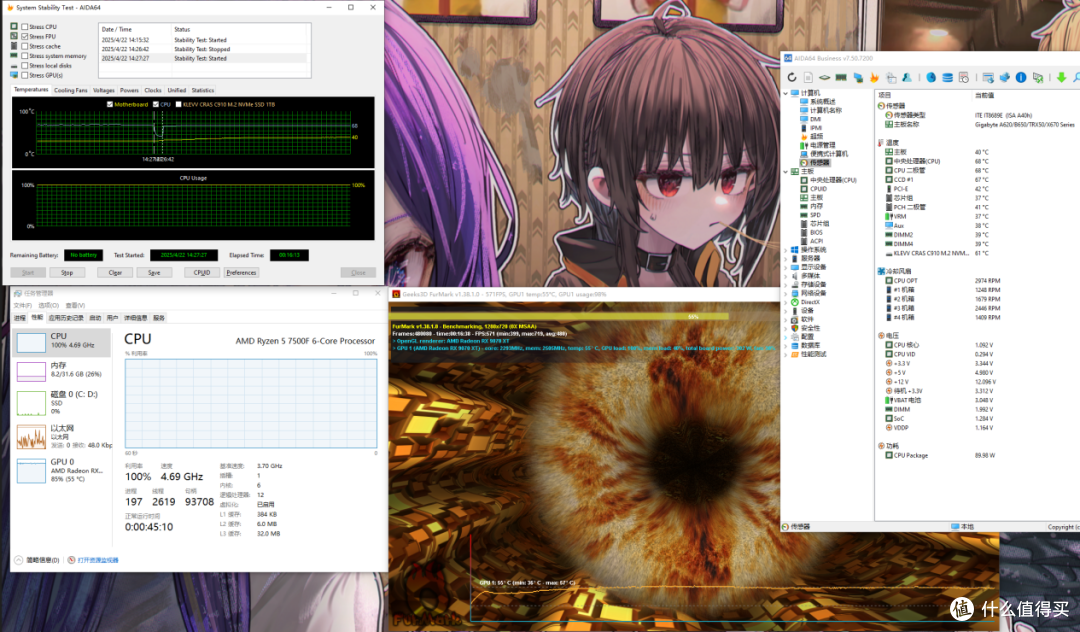Switch to the Powers tab
Viewport: 1080px width, 632px height.
coord(129,90)
